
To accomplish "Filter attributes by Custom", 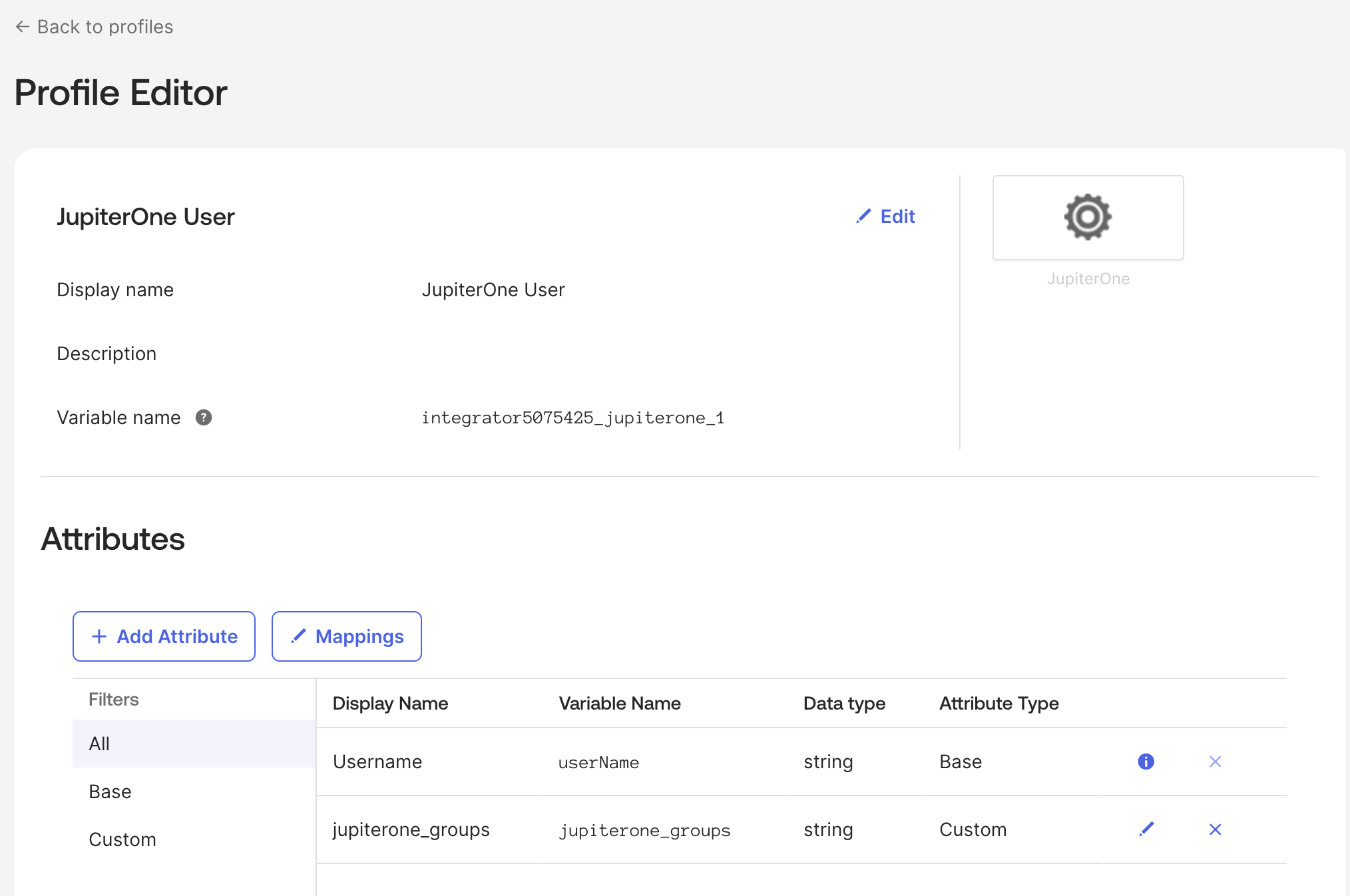I will (194, 840).
